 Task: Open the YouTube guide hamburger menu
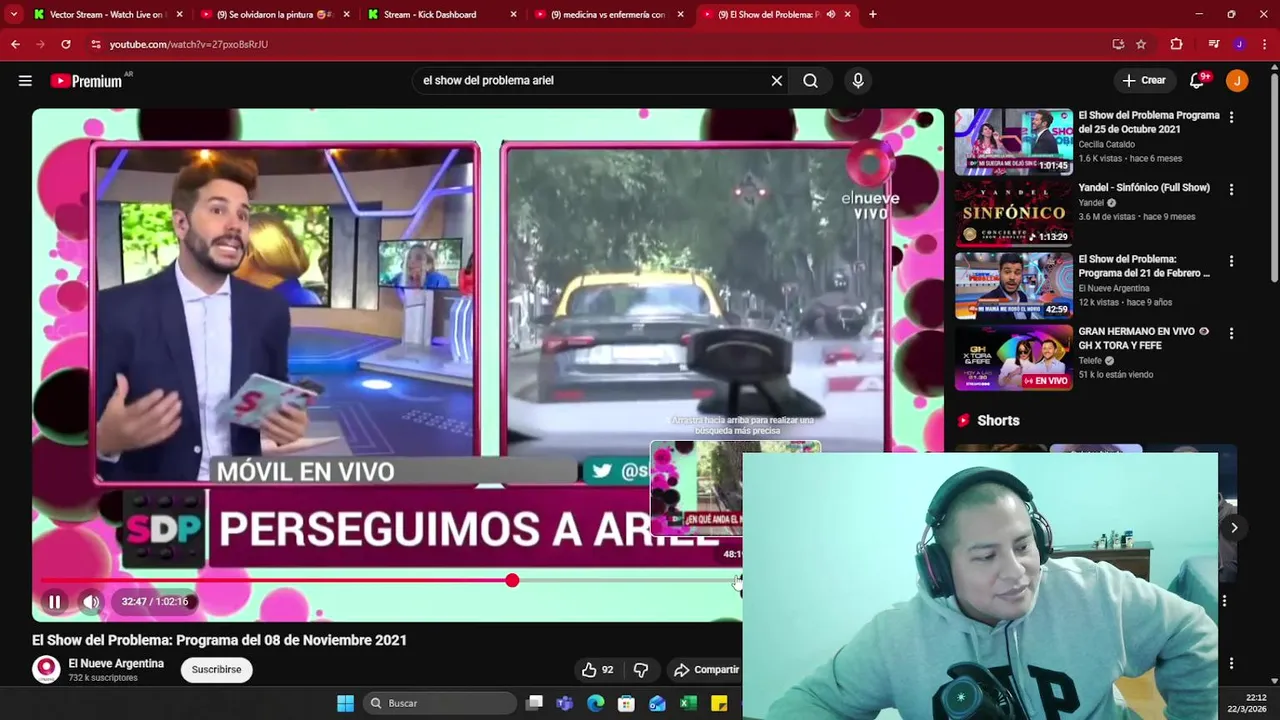pos(25,81)
